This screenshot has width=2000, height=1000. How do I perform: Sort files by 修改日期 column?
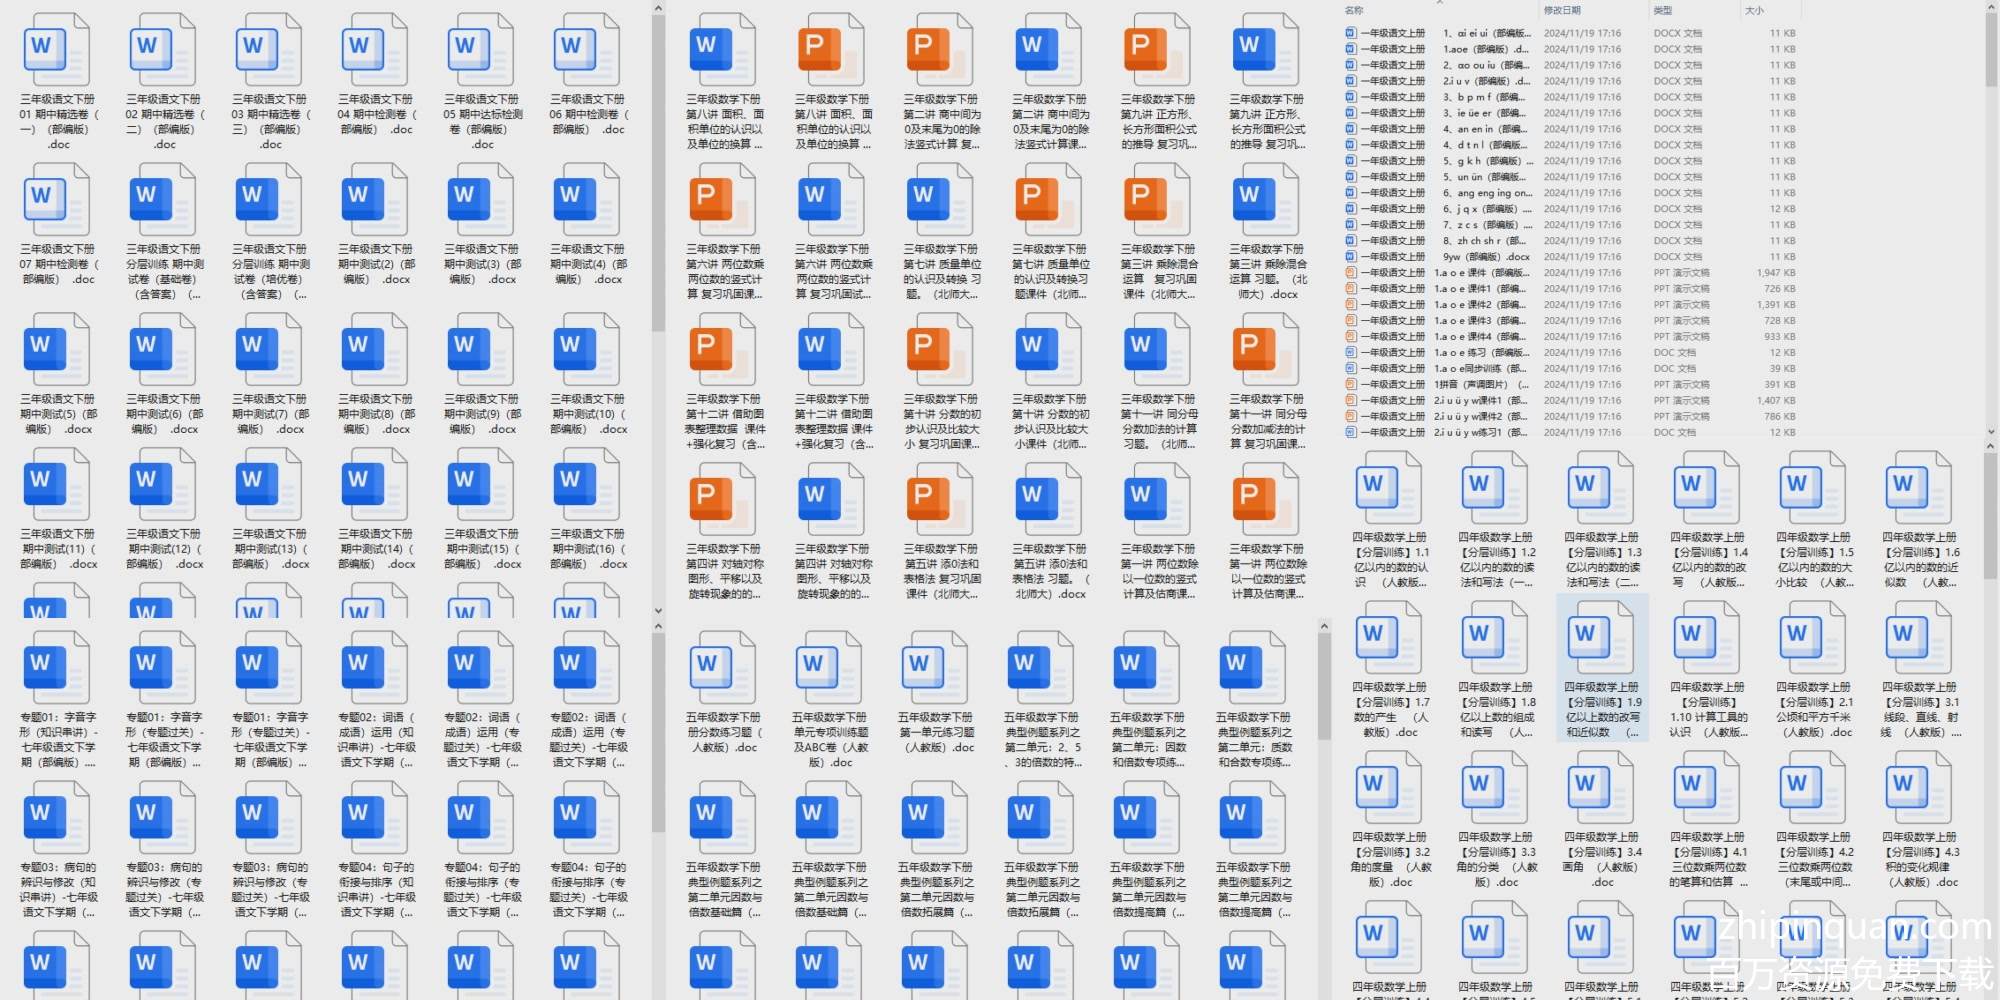click(x=1562, y=10)
